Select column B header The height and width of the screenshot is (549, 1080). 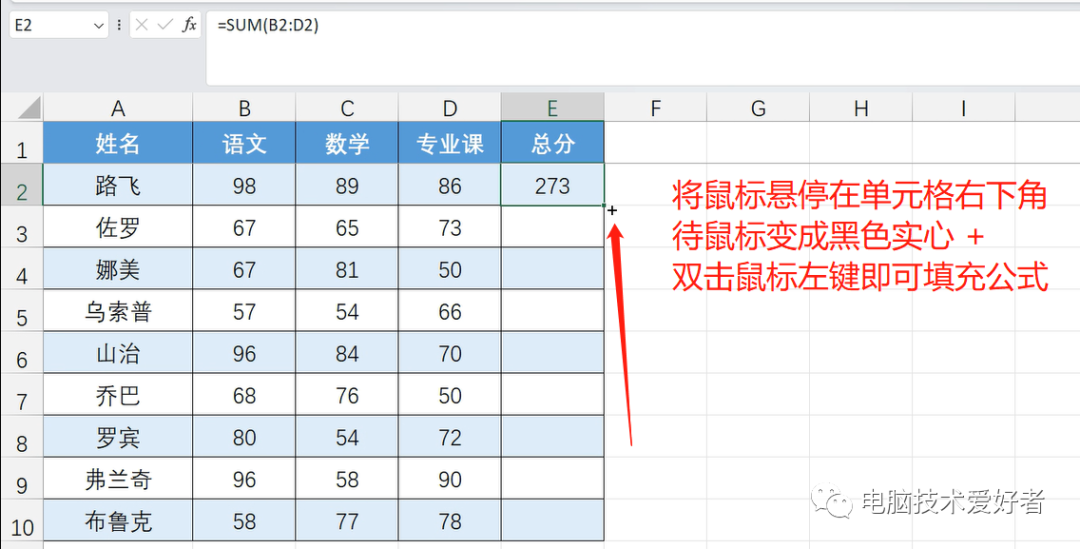point(245,107)
